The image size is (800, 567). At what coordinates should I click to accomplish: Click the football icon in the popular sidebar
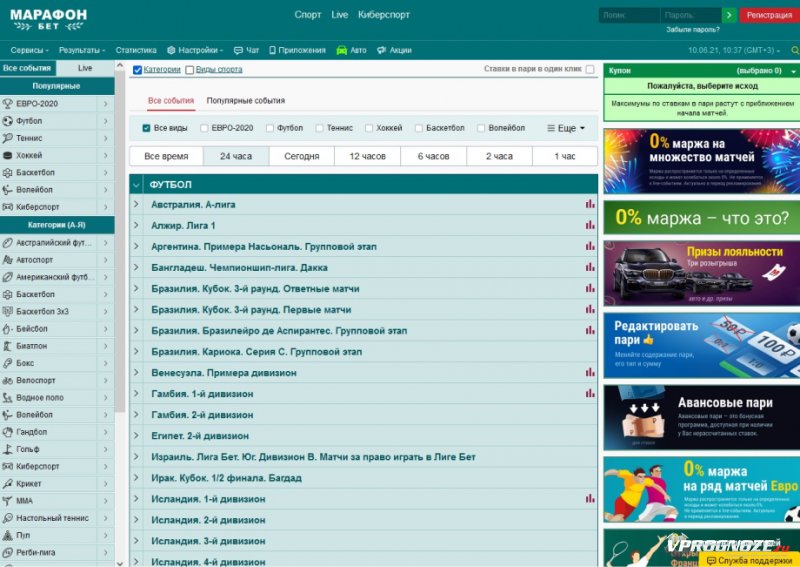click(x=9, y=121)
